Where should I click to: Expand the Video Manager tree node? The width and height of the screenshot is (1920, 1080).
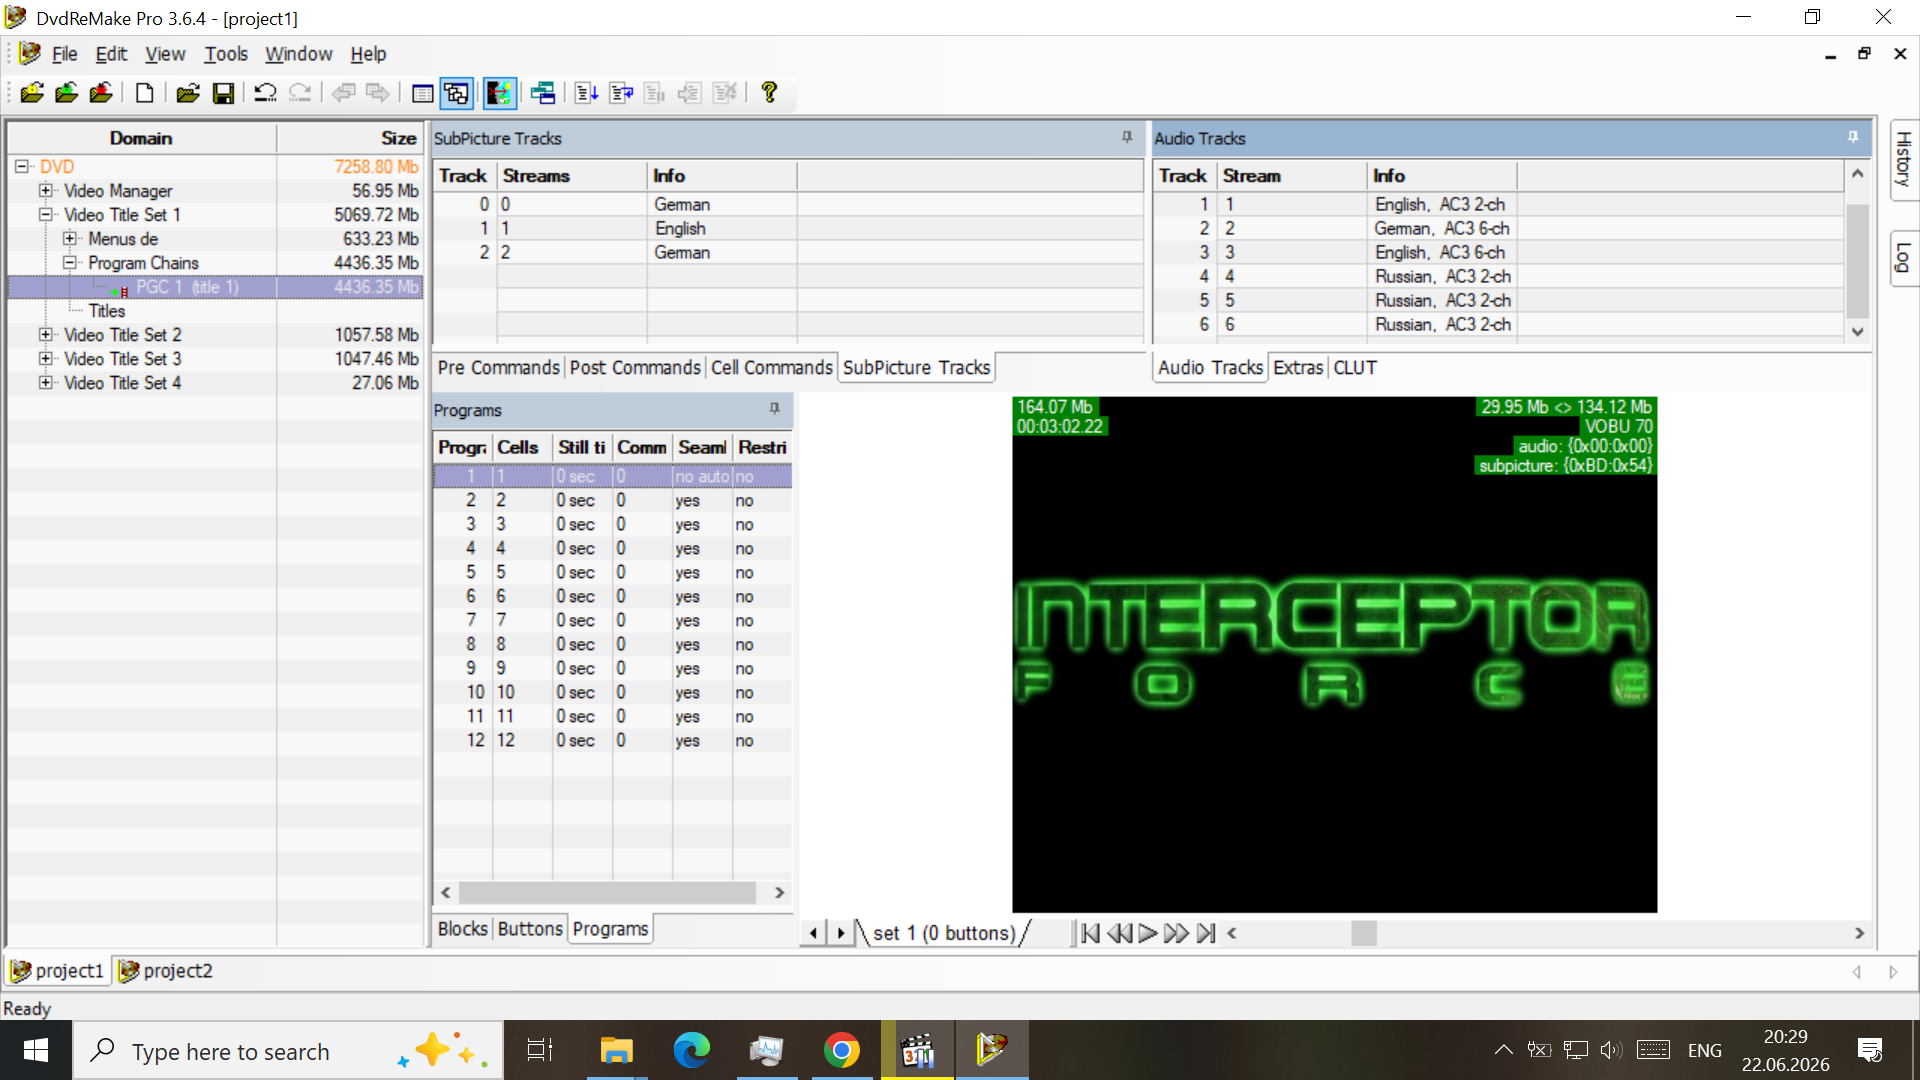tap(46, 190)
